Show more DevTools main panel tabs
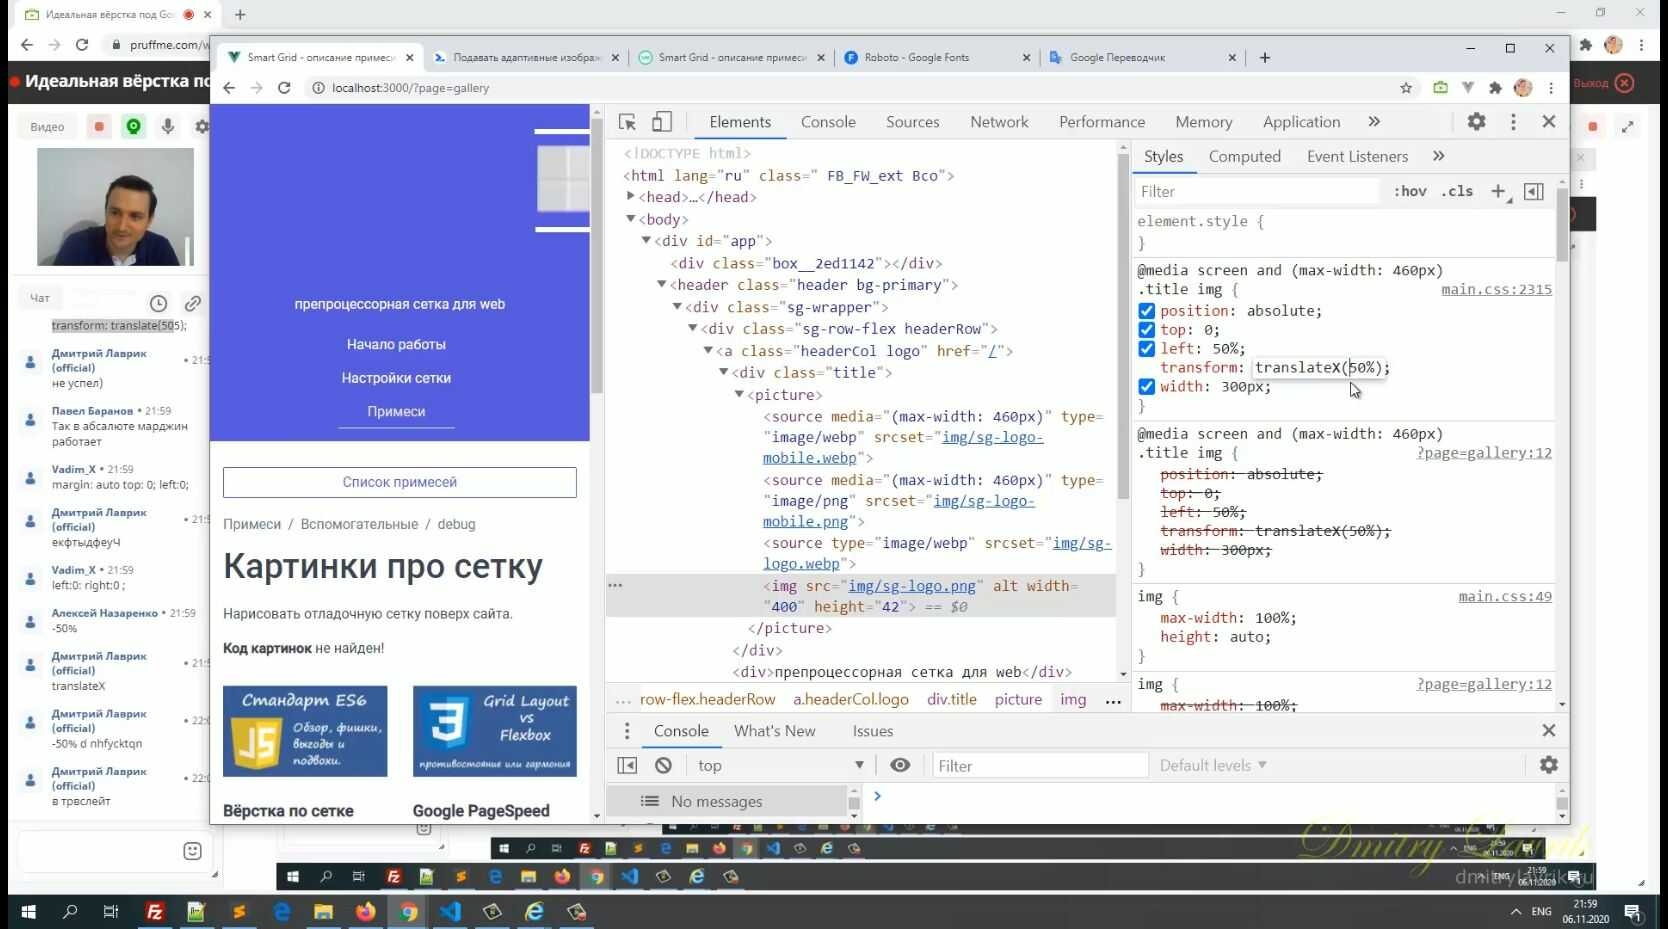Screen dimensions: 1668x929 (x=1374, y=122)
